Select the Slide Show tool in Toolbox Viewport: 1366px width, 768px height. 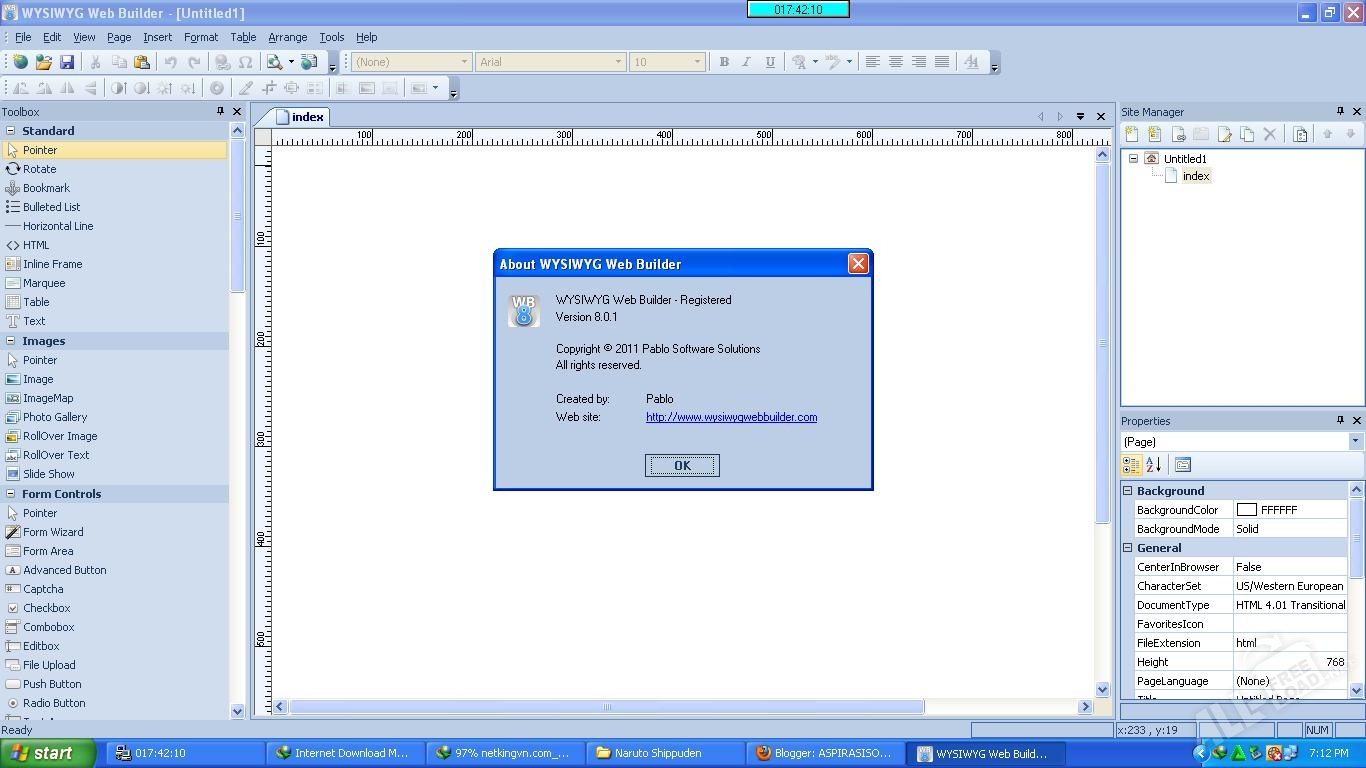pos(48,474)
